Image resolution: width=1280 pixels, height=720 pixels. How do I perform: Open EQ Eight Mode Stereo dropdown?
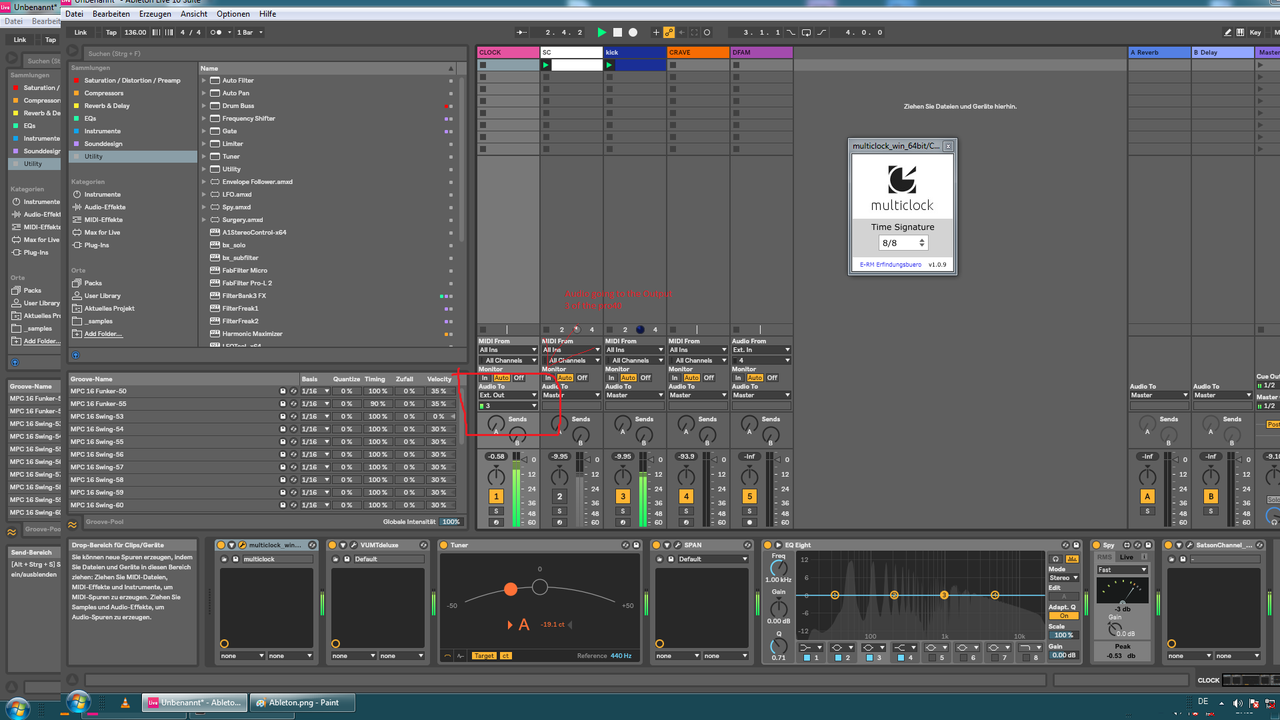(1063, 578)
